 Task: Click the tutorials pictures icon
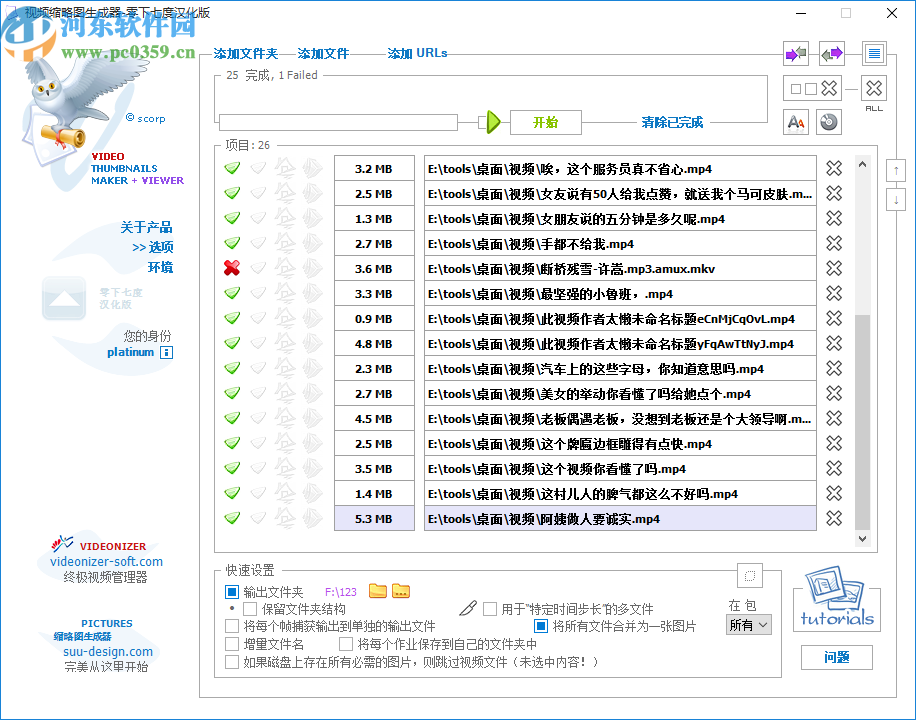pos(836,597)
